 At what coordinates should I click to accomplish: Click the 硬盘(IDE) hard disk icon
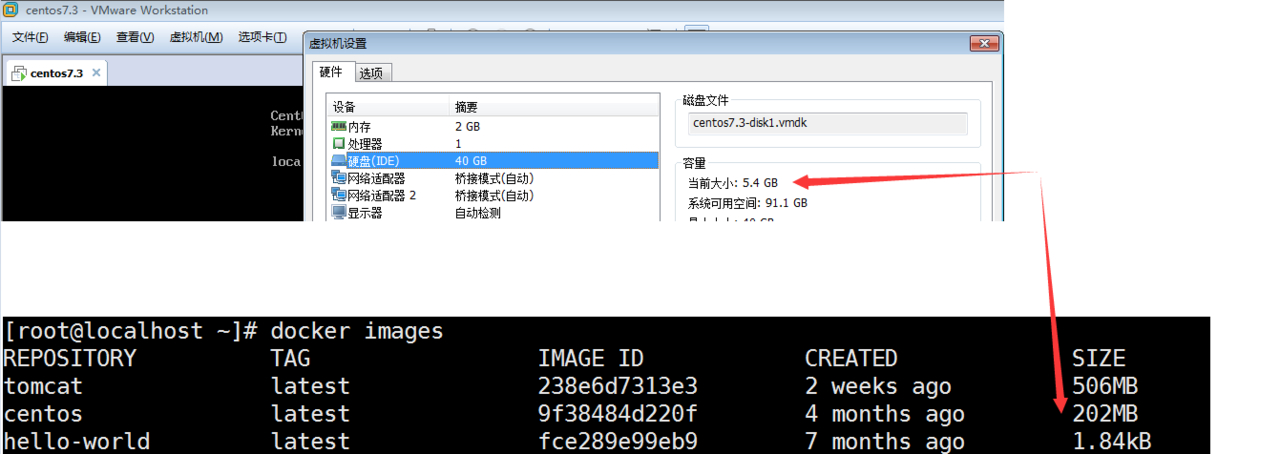pyautogui.click(x=339, y=161)
